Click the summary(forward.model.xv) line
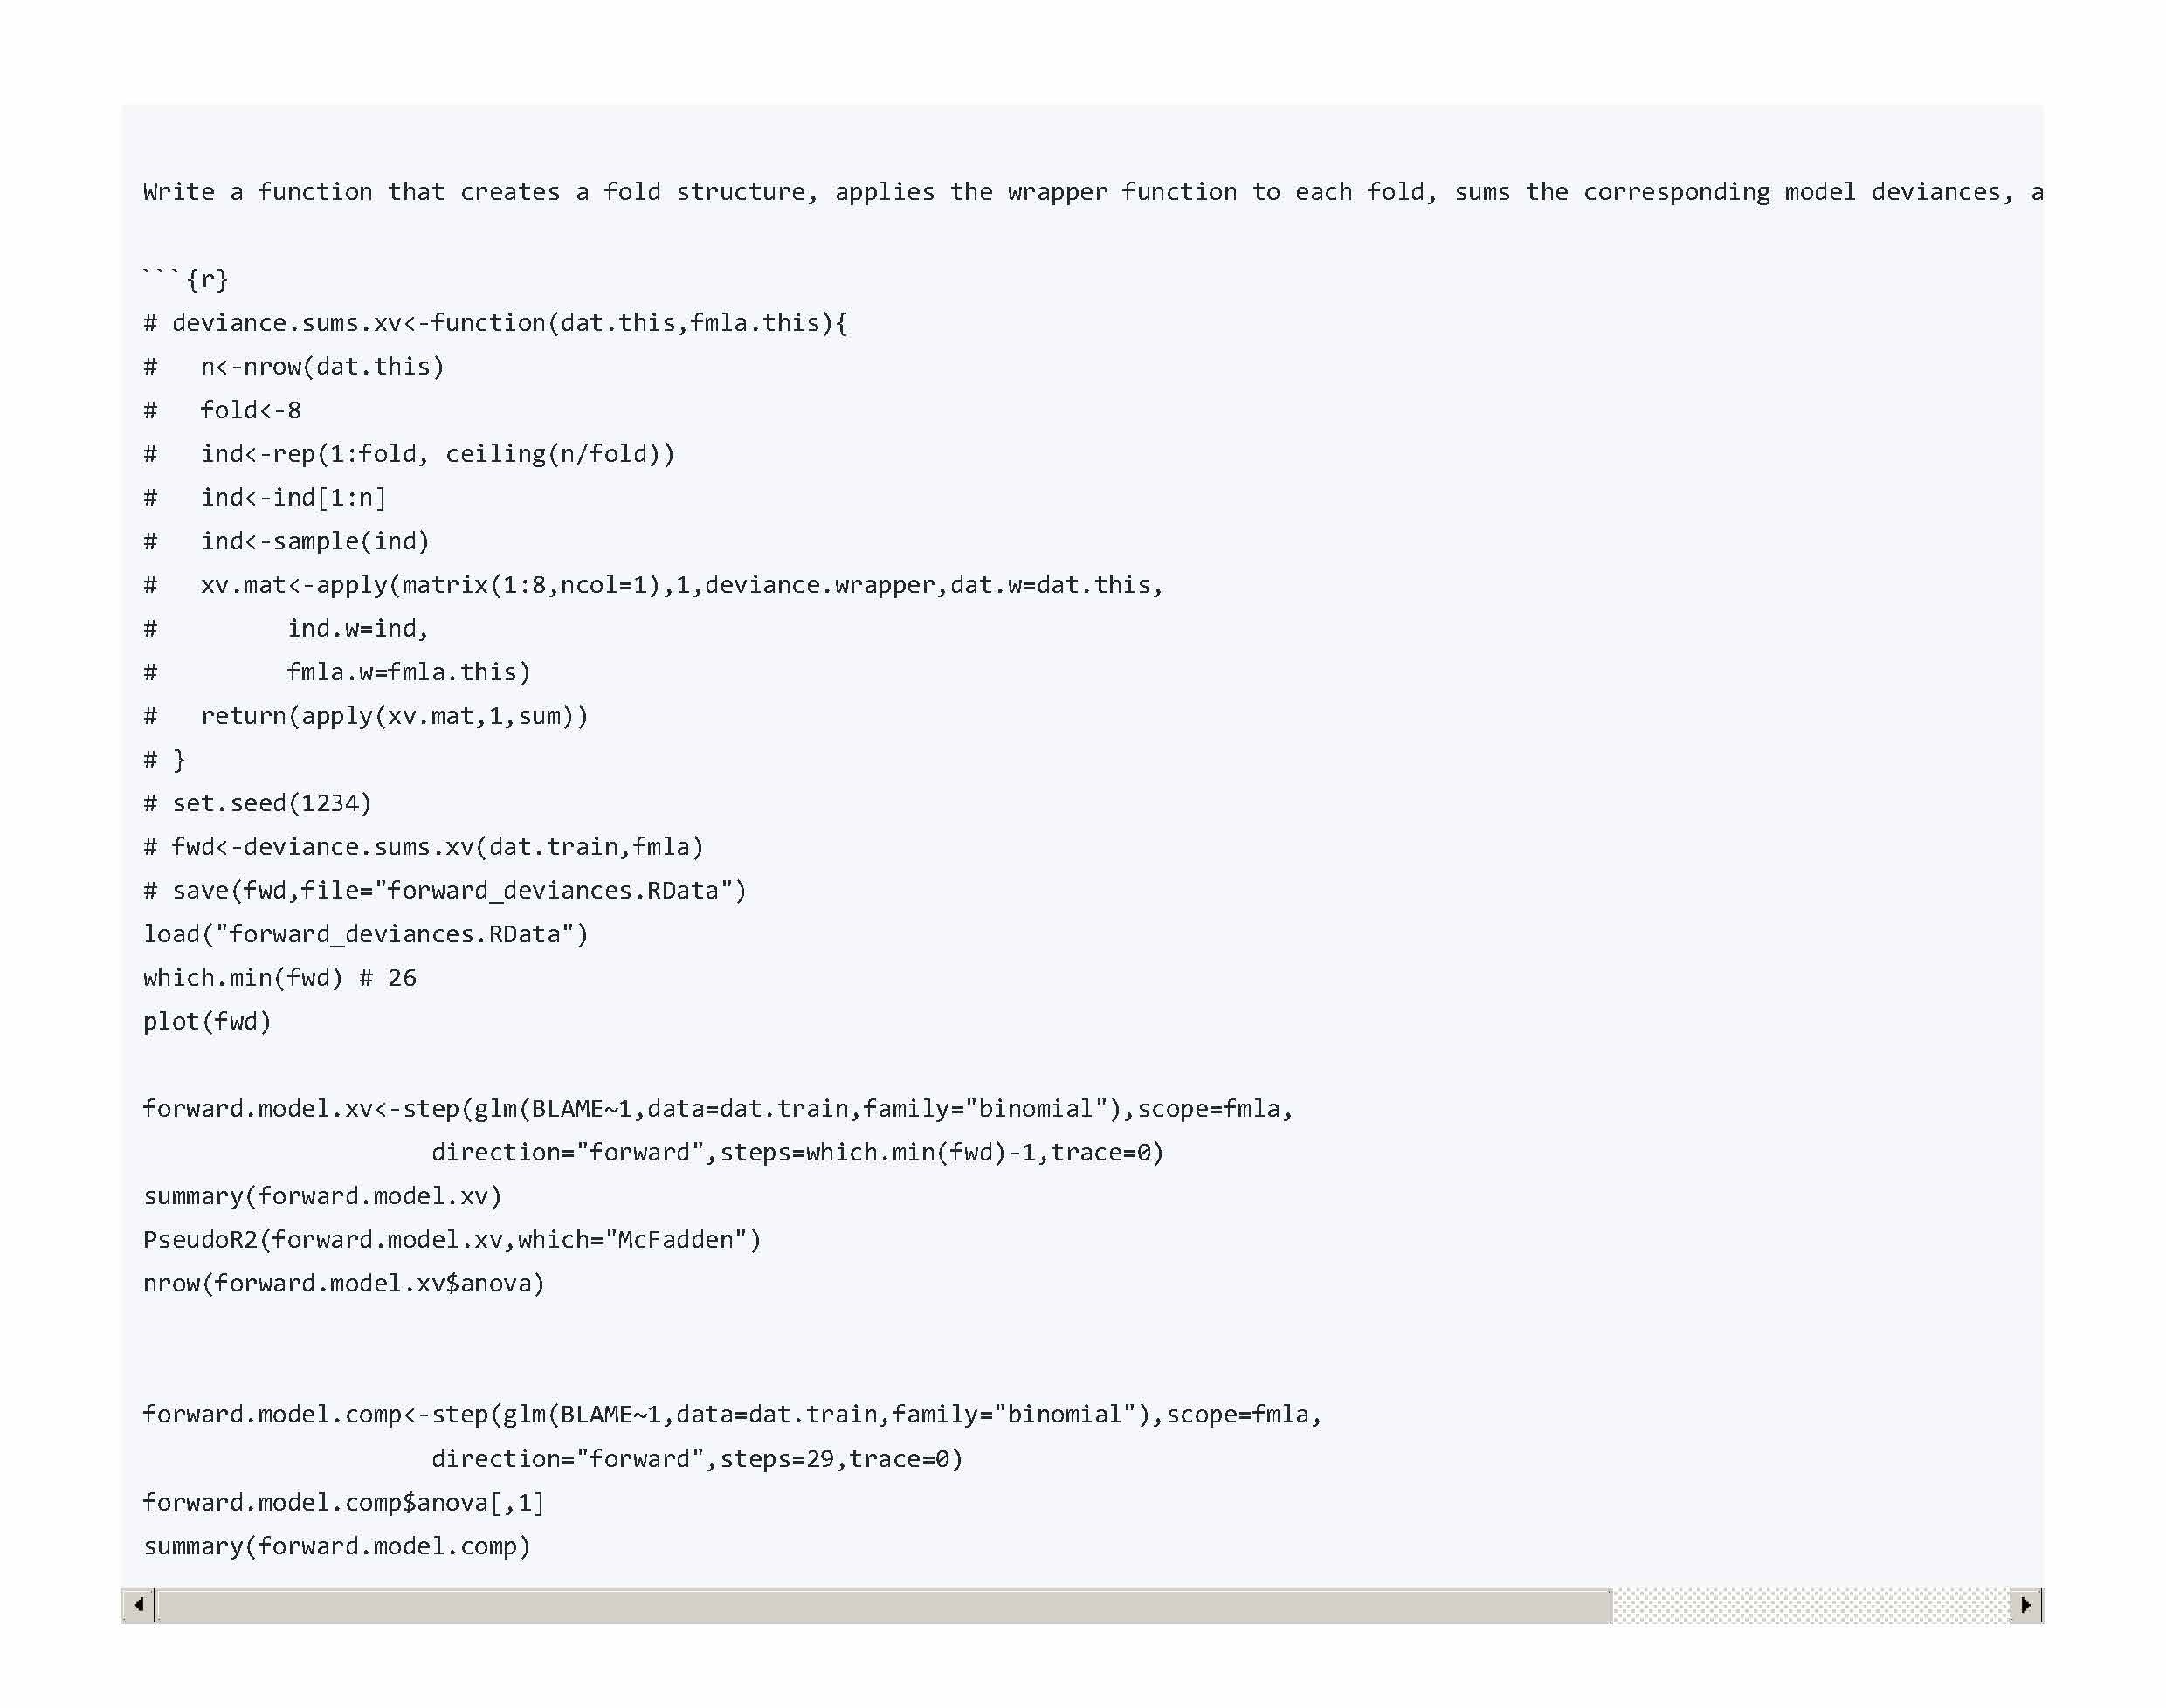Screen dimensions: 2166x1708 [322, 1196]
